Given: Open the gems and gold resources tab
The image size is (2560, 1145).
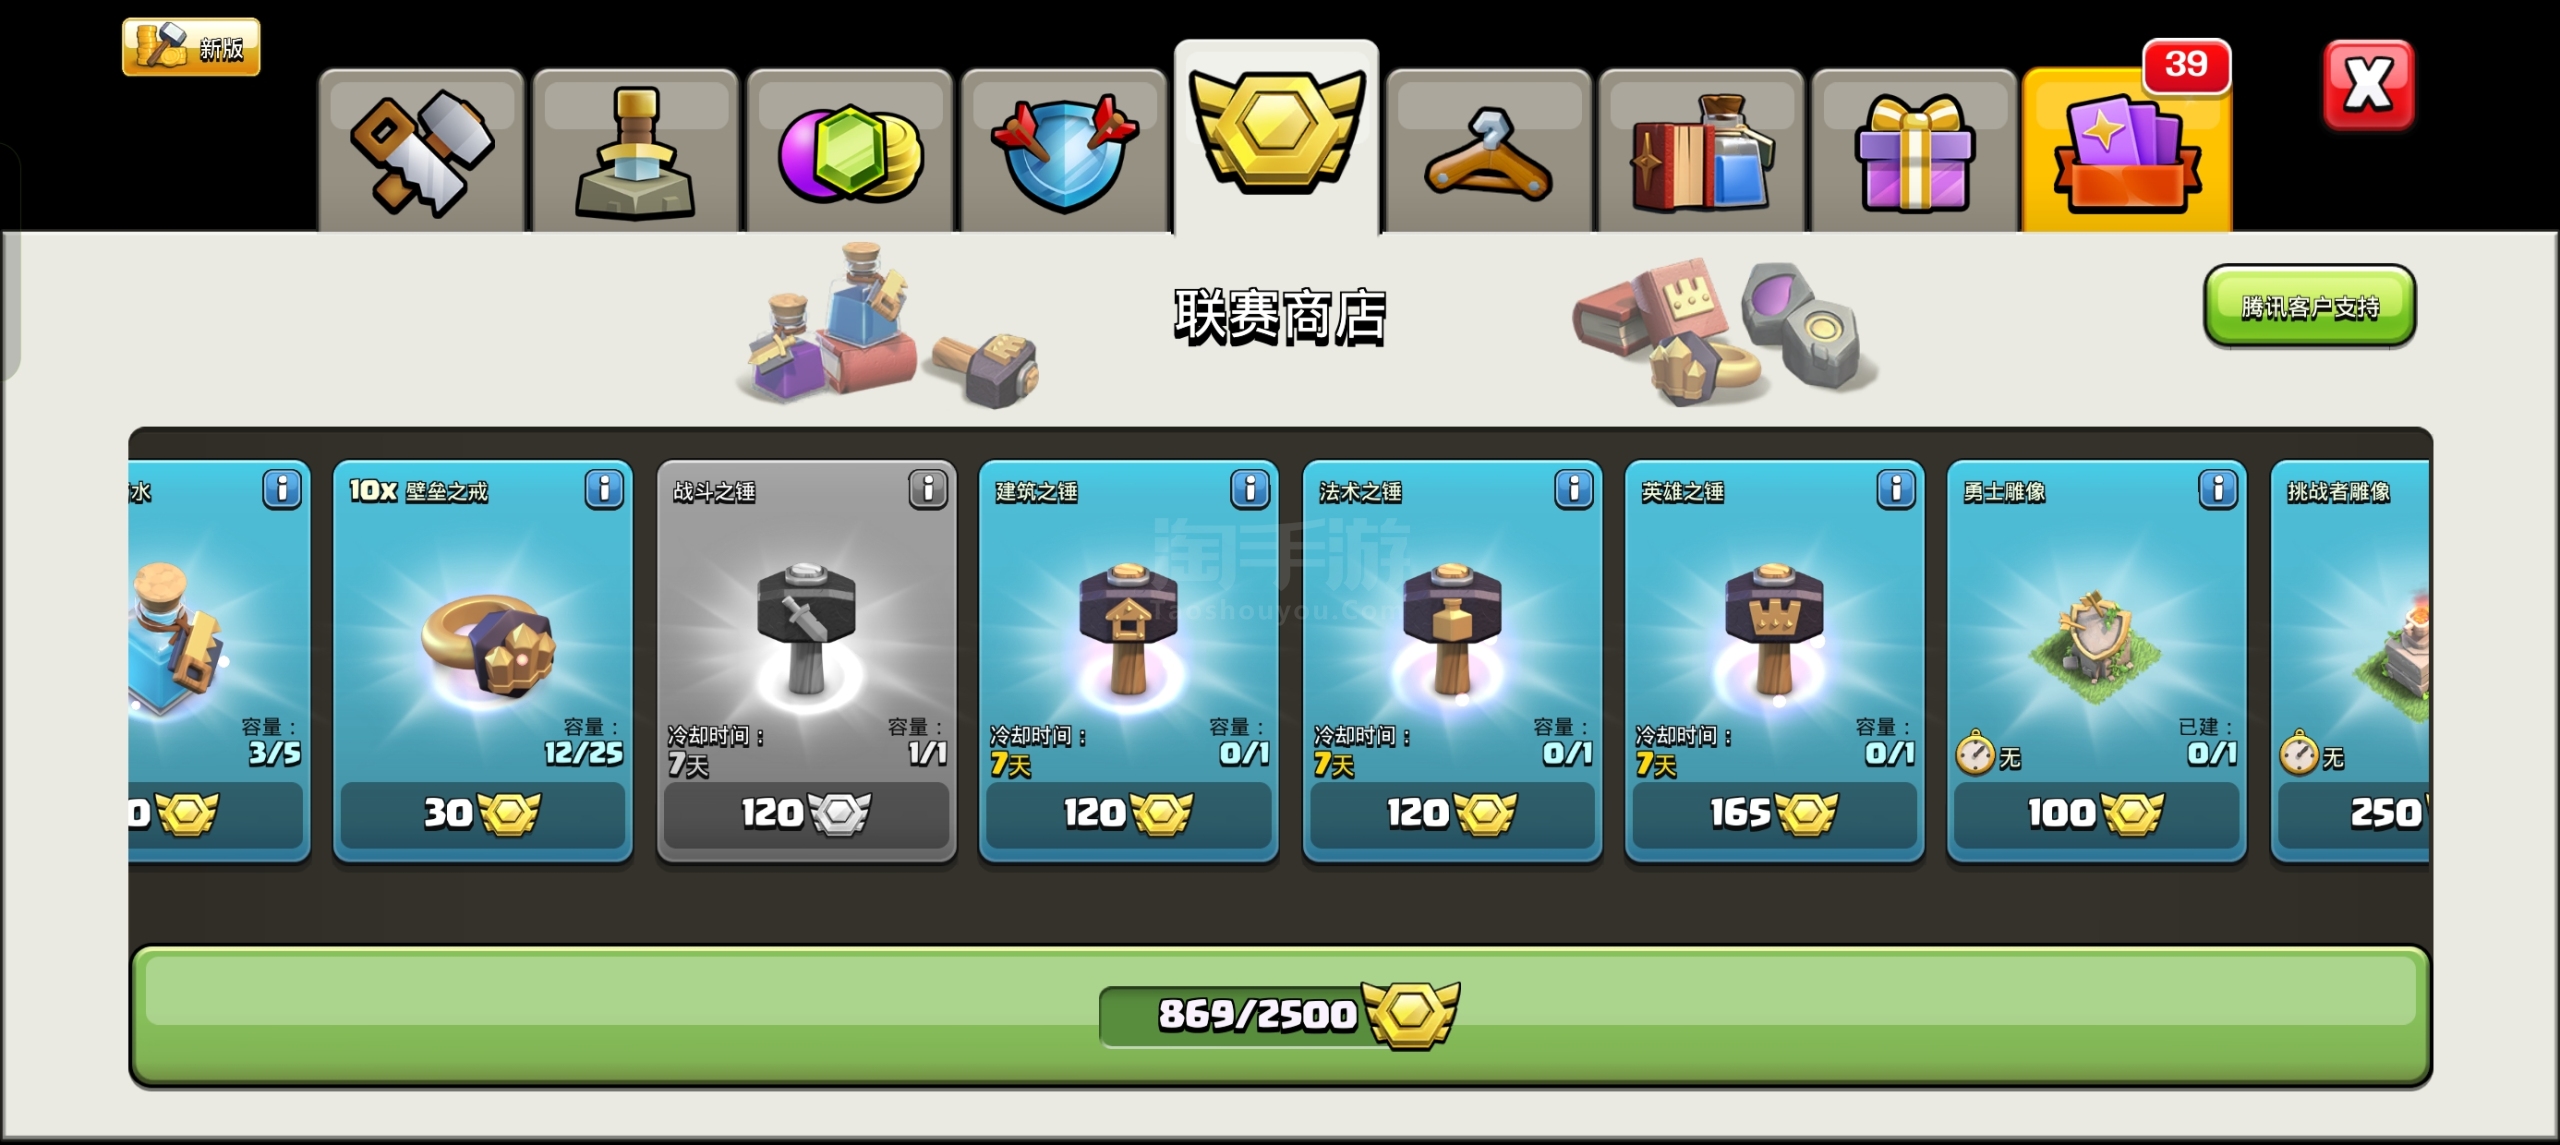Looking at the screenshot, I should point(849,150).
